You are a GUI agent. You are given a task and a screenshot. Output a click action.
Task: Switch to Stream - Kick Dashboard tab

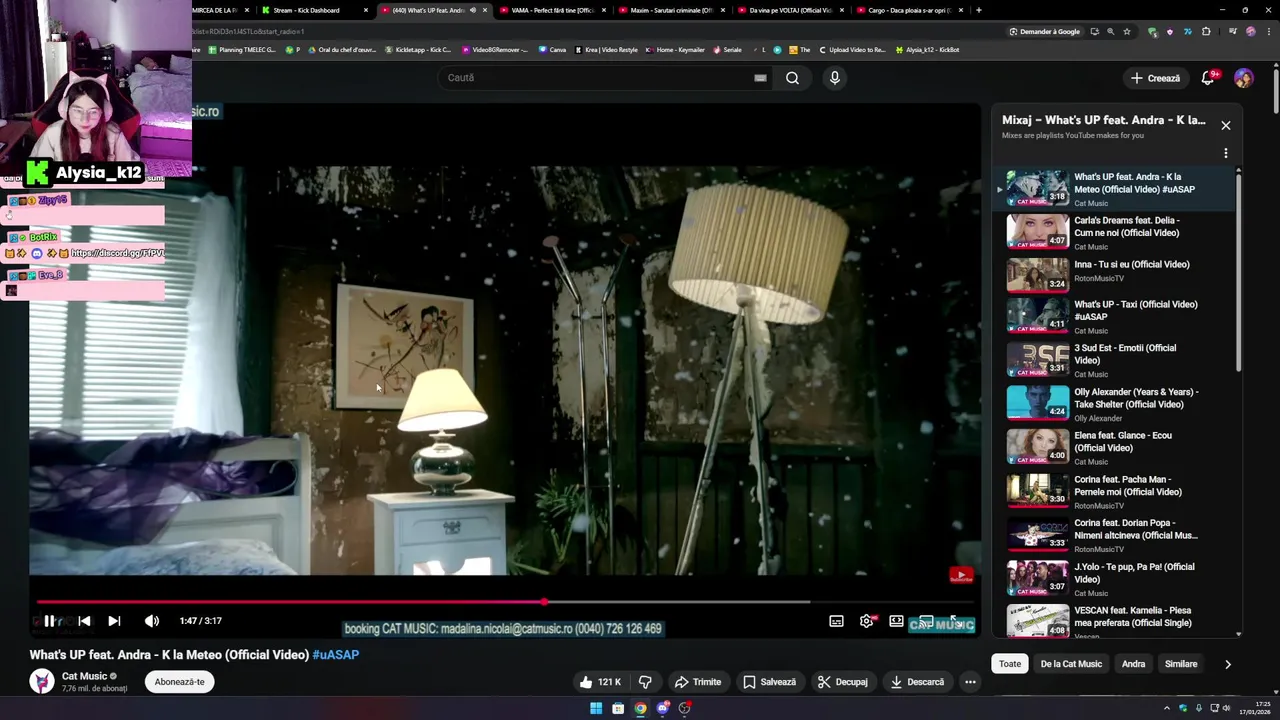[313, 10]
